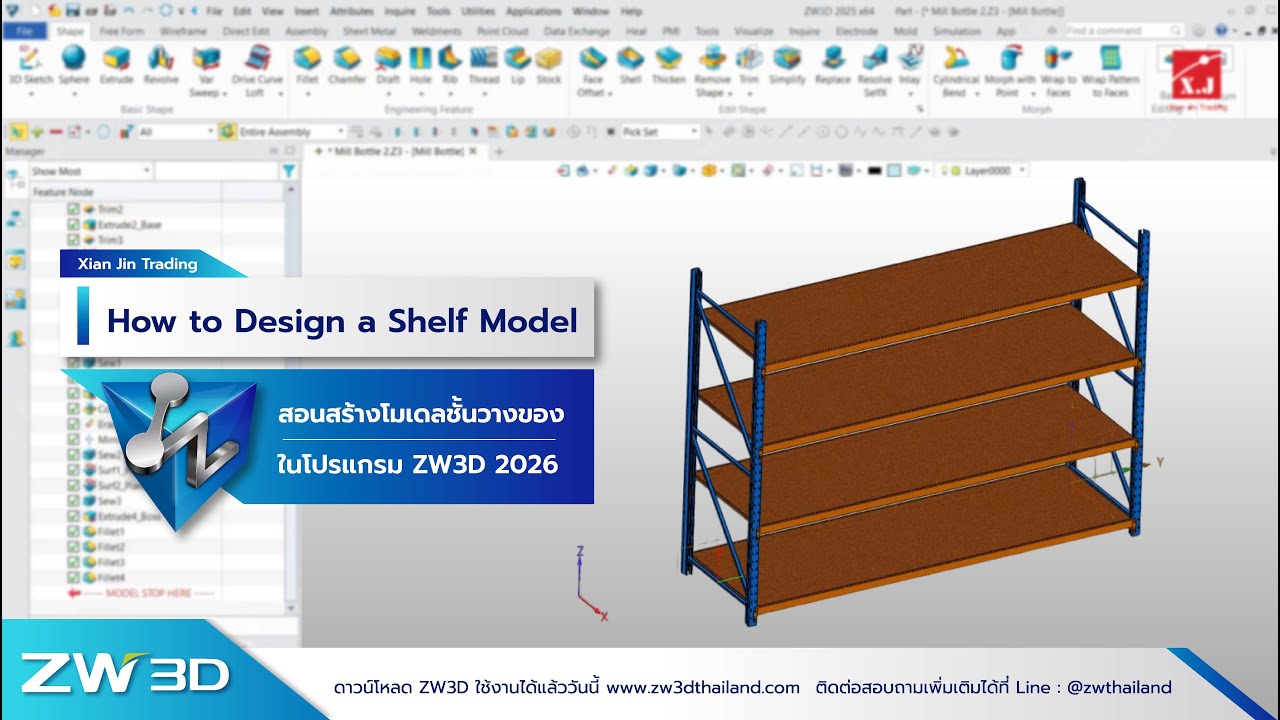This screenshot has width=1280, height=720.
Task: Open the Insert menu
Action: [306, 11]
